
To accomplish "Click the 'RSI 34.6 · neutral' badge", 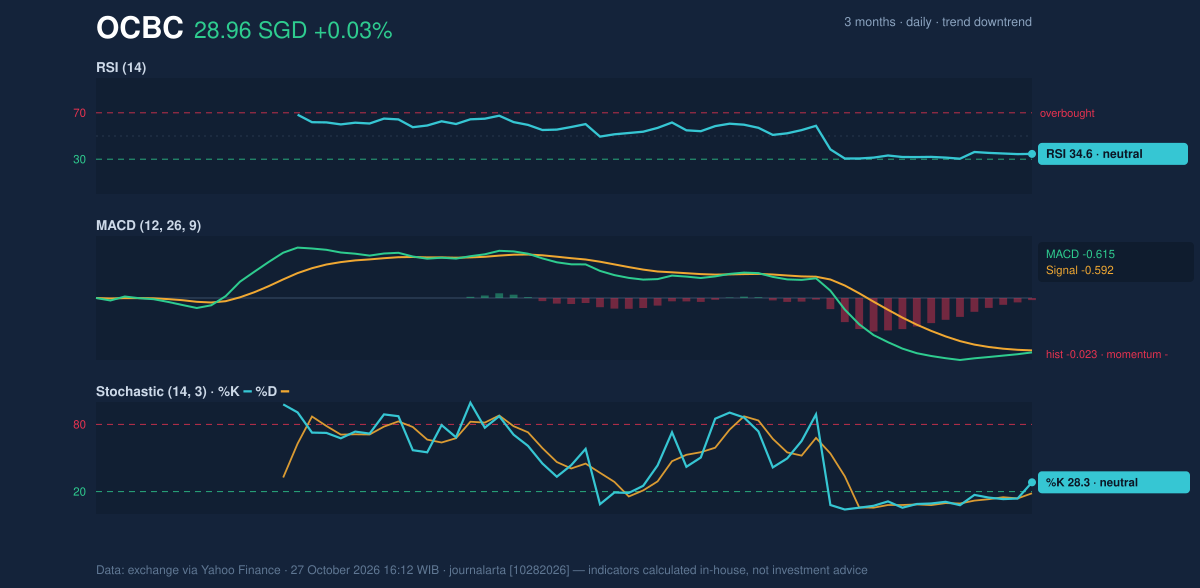I will click(x=1113, y=154).
